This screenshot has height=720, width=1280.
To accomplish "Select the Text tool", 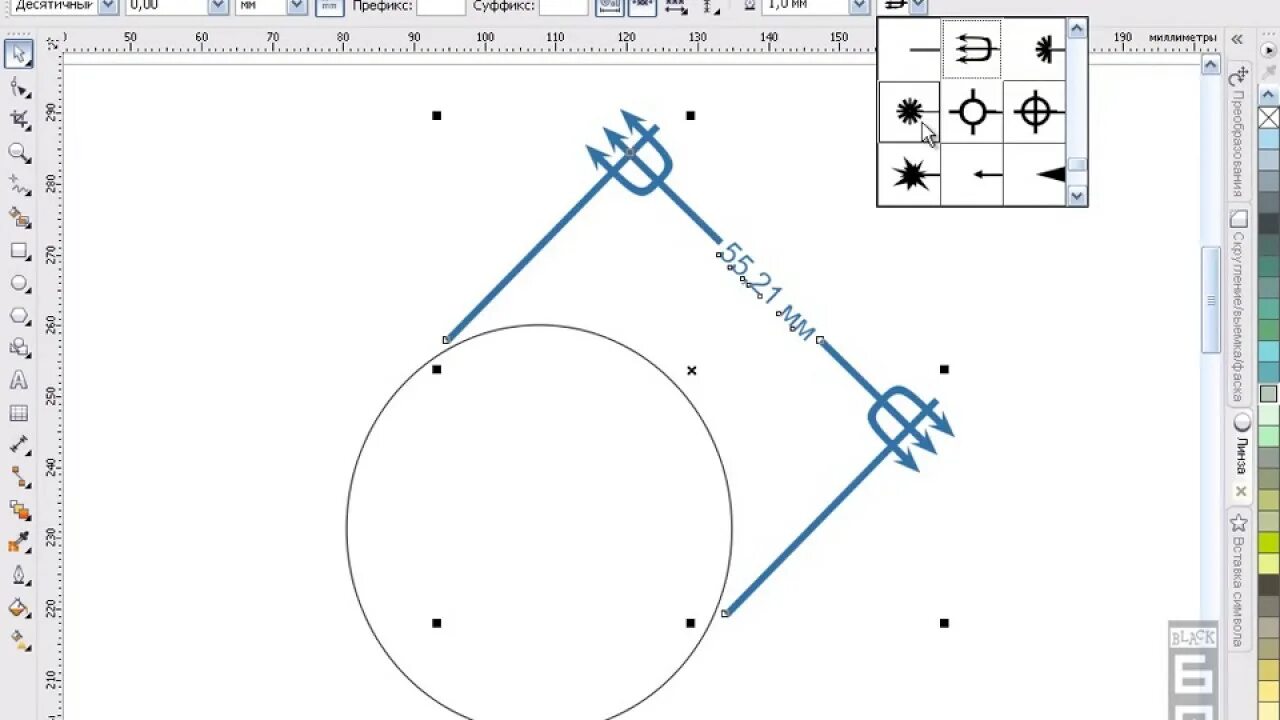I will 18,380.
